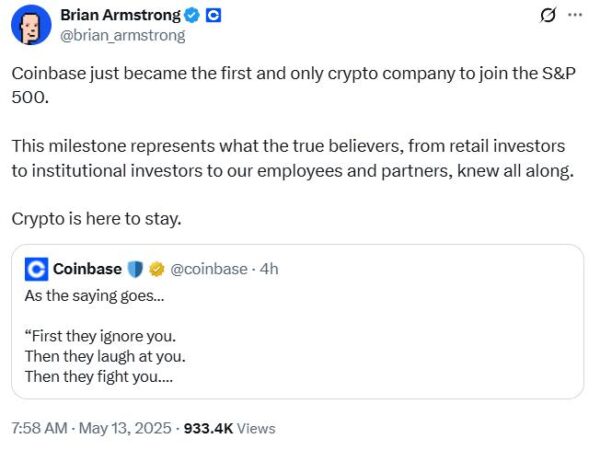Click the Coinbase logo in the quoted post

click(36, 269)
